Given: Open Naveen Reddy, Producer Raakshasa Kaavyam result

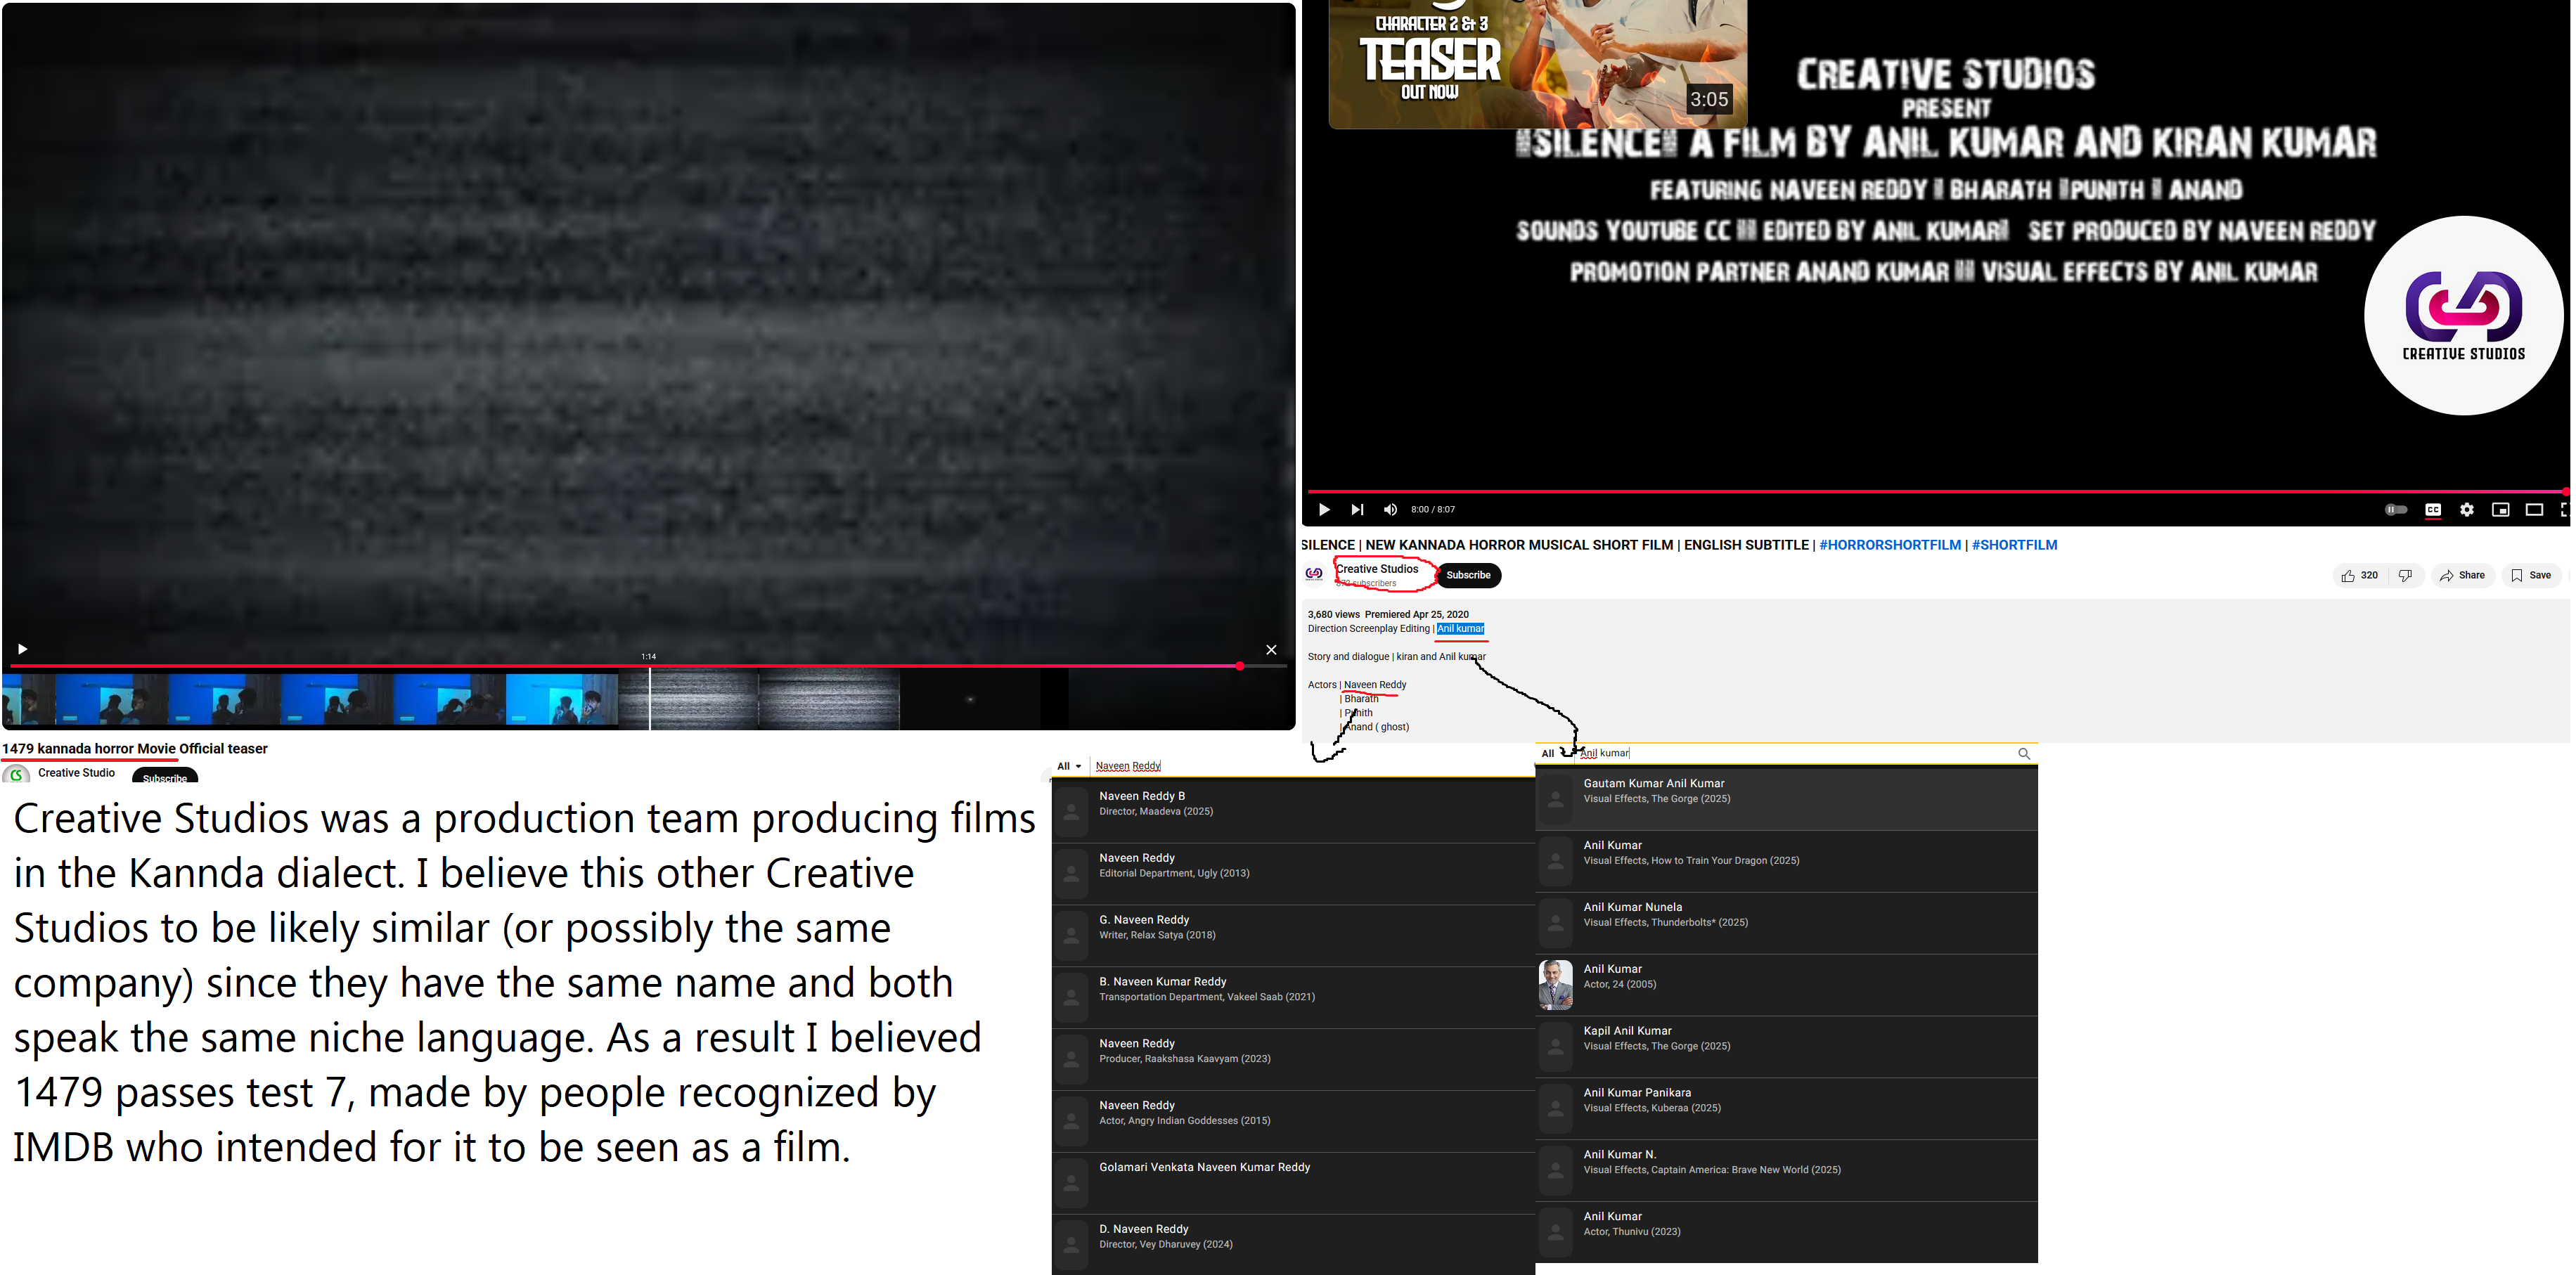Looking at the screenshot, I should tap(1293, 1059).
